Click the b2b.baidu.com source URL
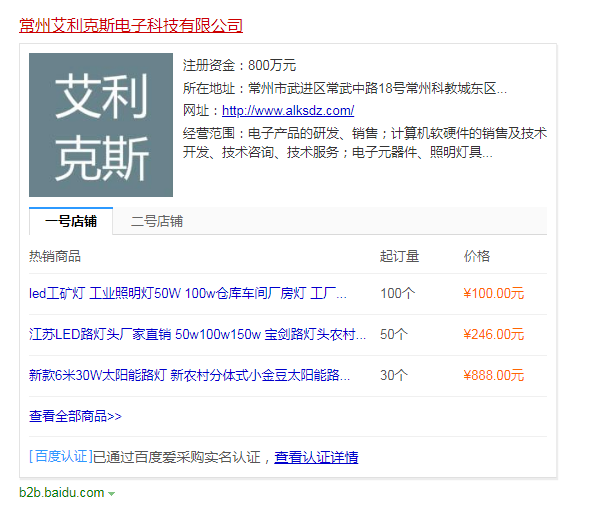 [62, 492]
